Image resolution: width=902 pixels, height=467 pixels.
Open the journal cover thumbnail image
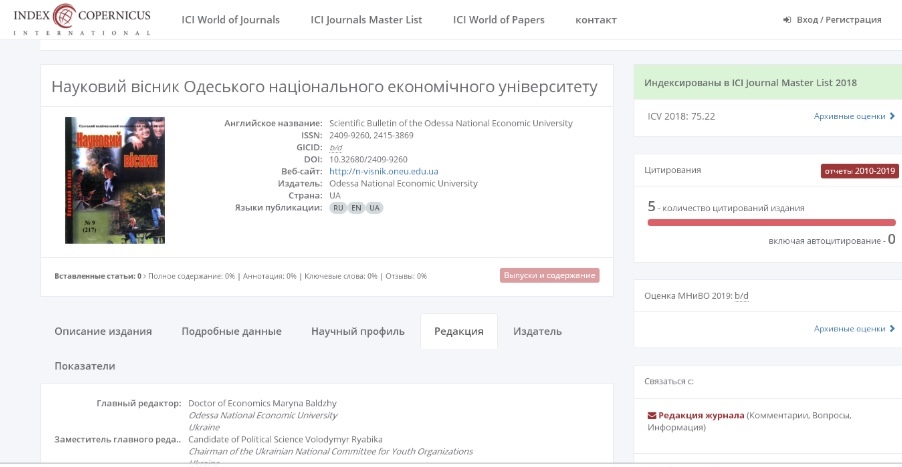click(x=115, y=180)
